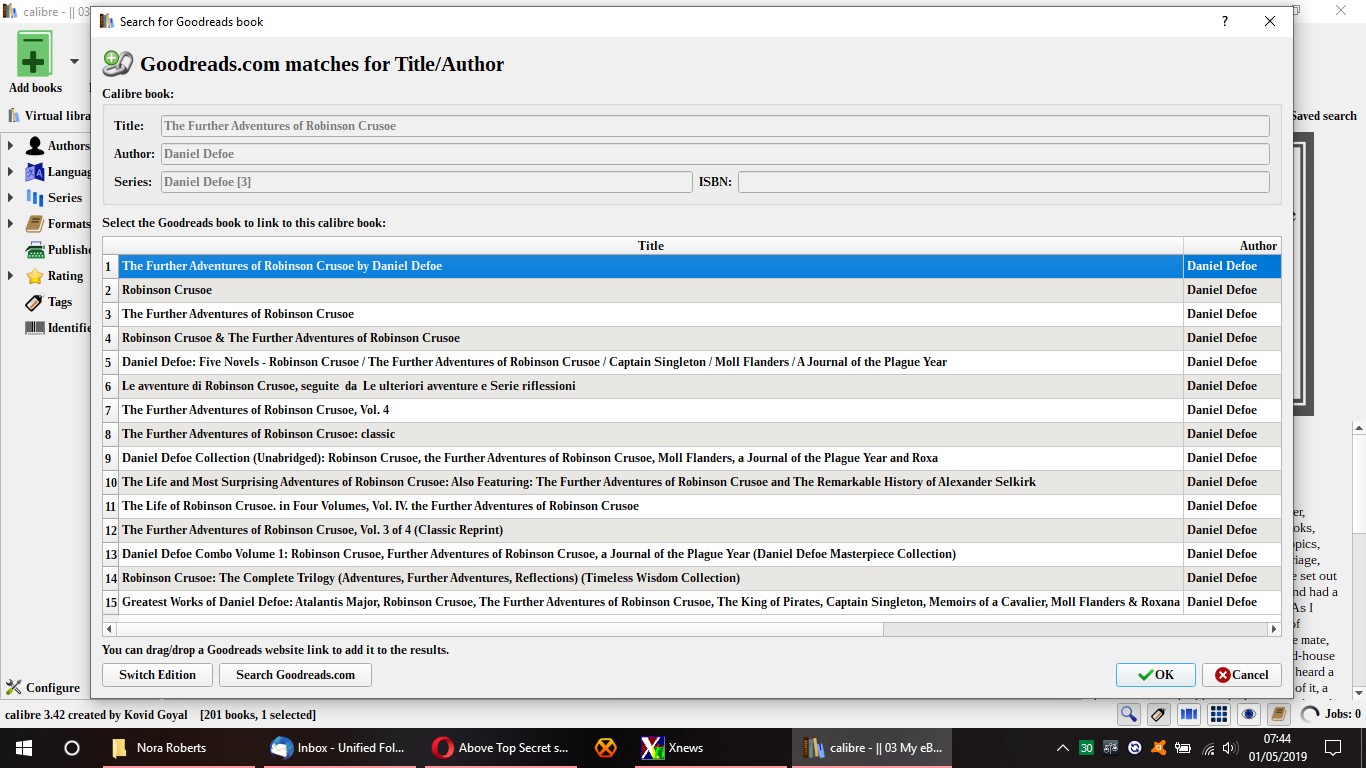Click the help question mark in dialog title bar

point(1225,21)
